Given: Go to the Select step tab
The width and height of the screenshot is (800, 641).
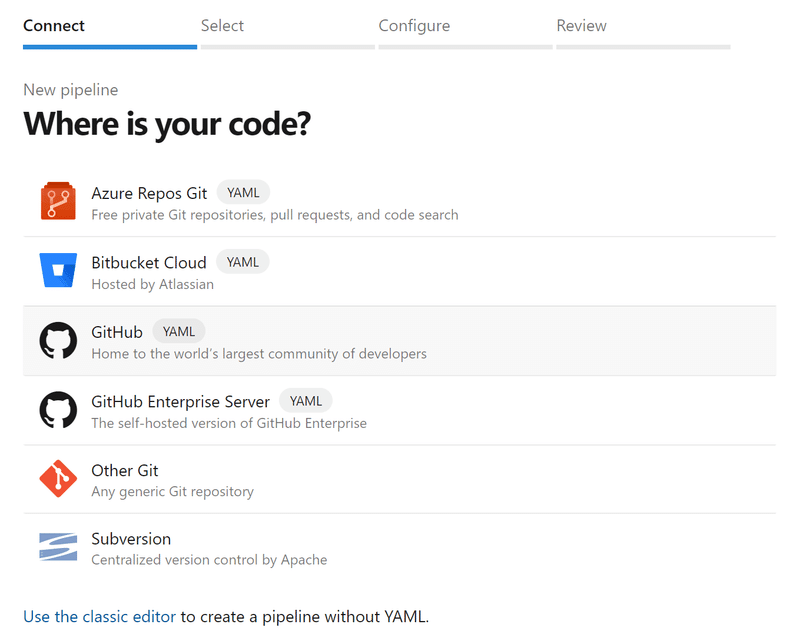Looking at the screenshot, I should (x=222, y=26).
